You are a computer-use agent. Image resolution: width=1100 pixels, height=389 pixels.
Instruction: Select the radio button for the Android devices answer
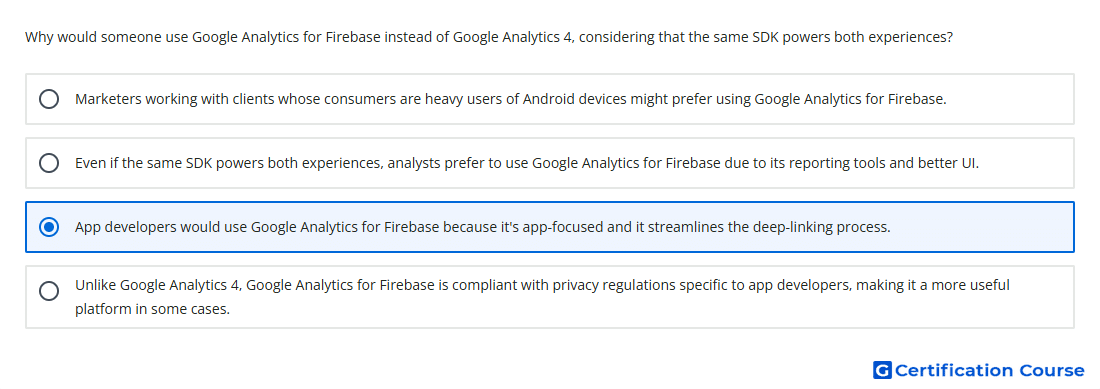click(x=49, y=99)
